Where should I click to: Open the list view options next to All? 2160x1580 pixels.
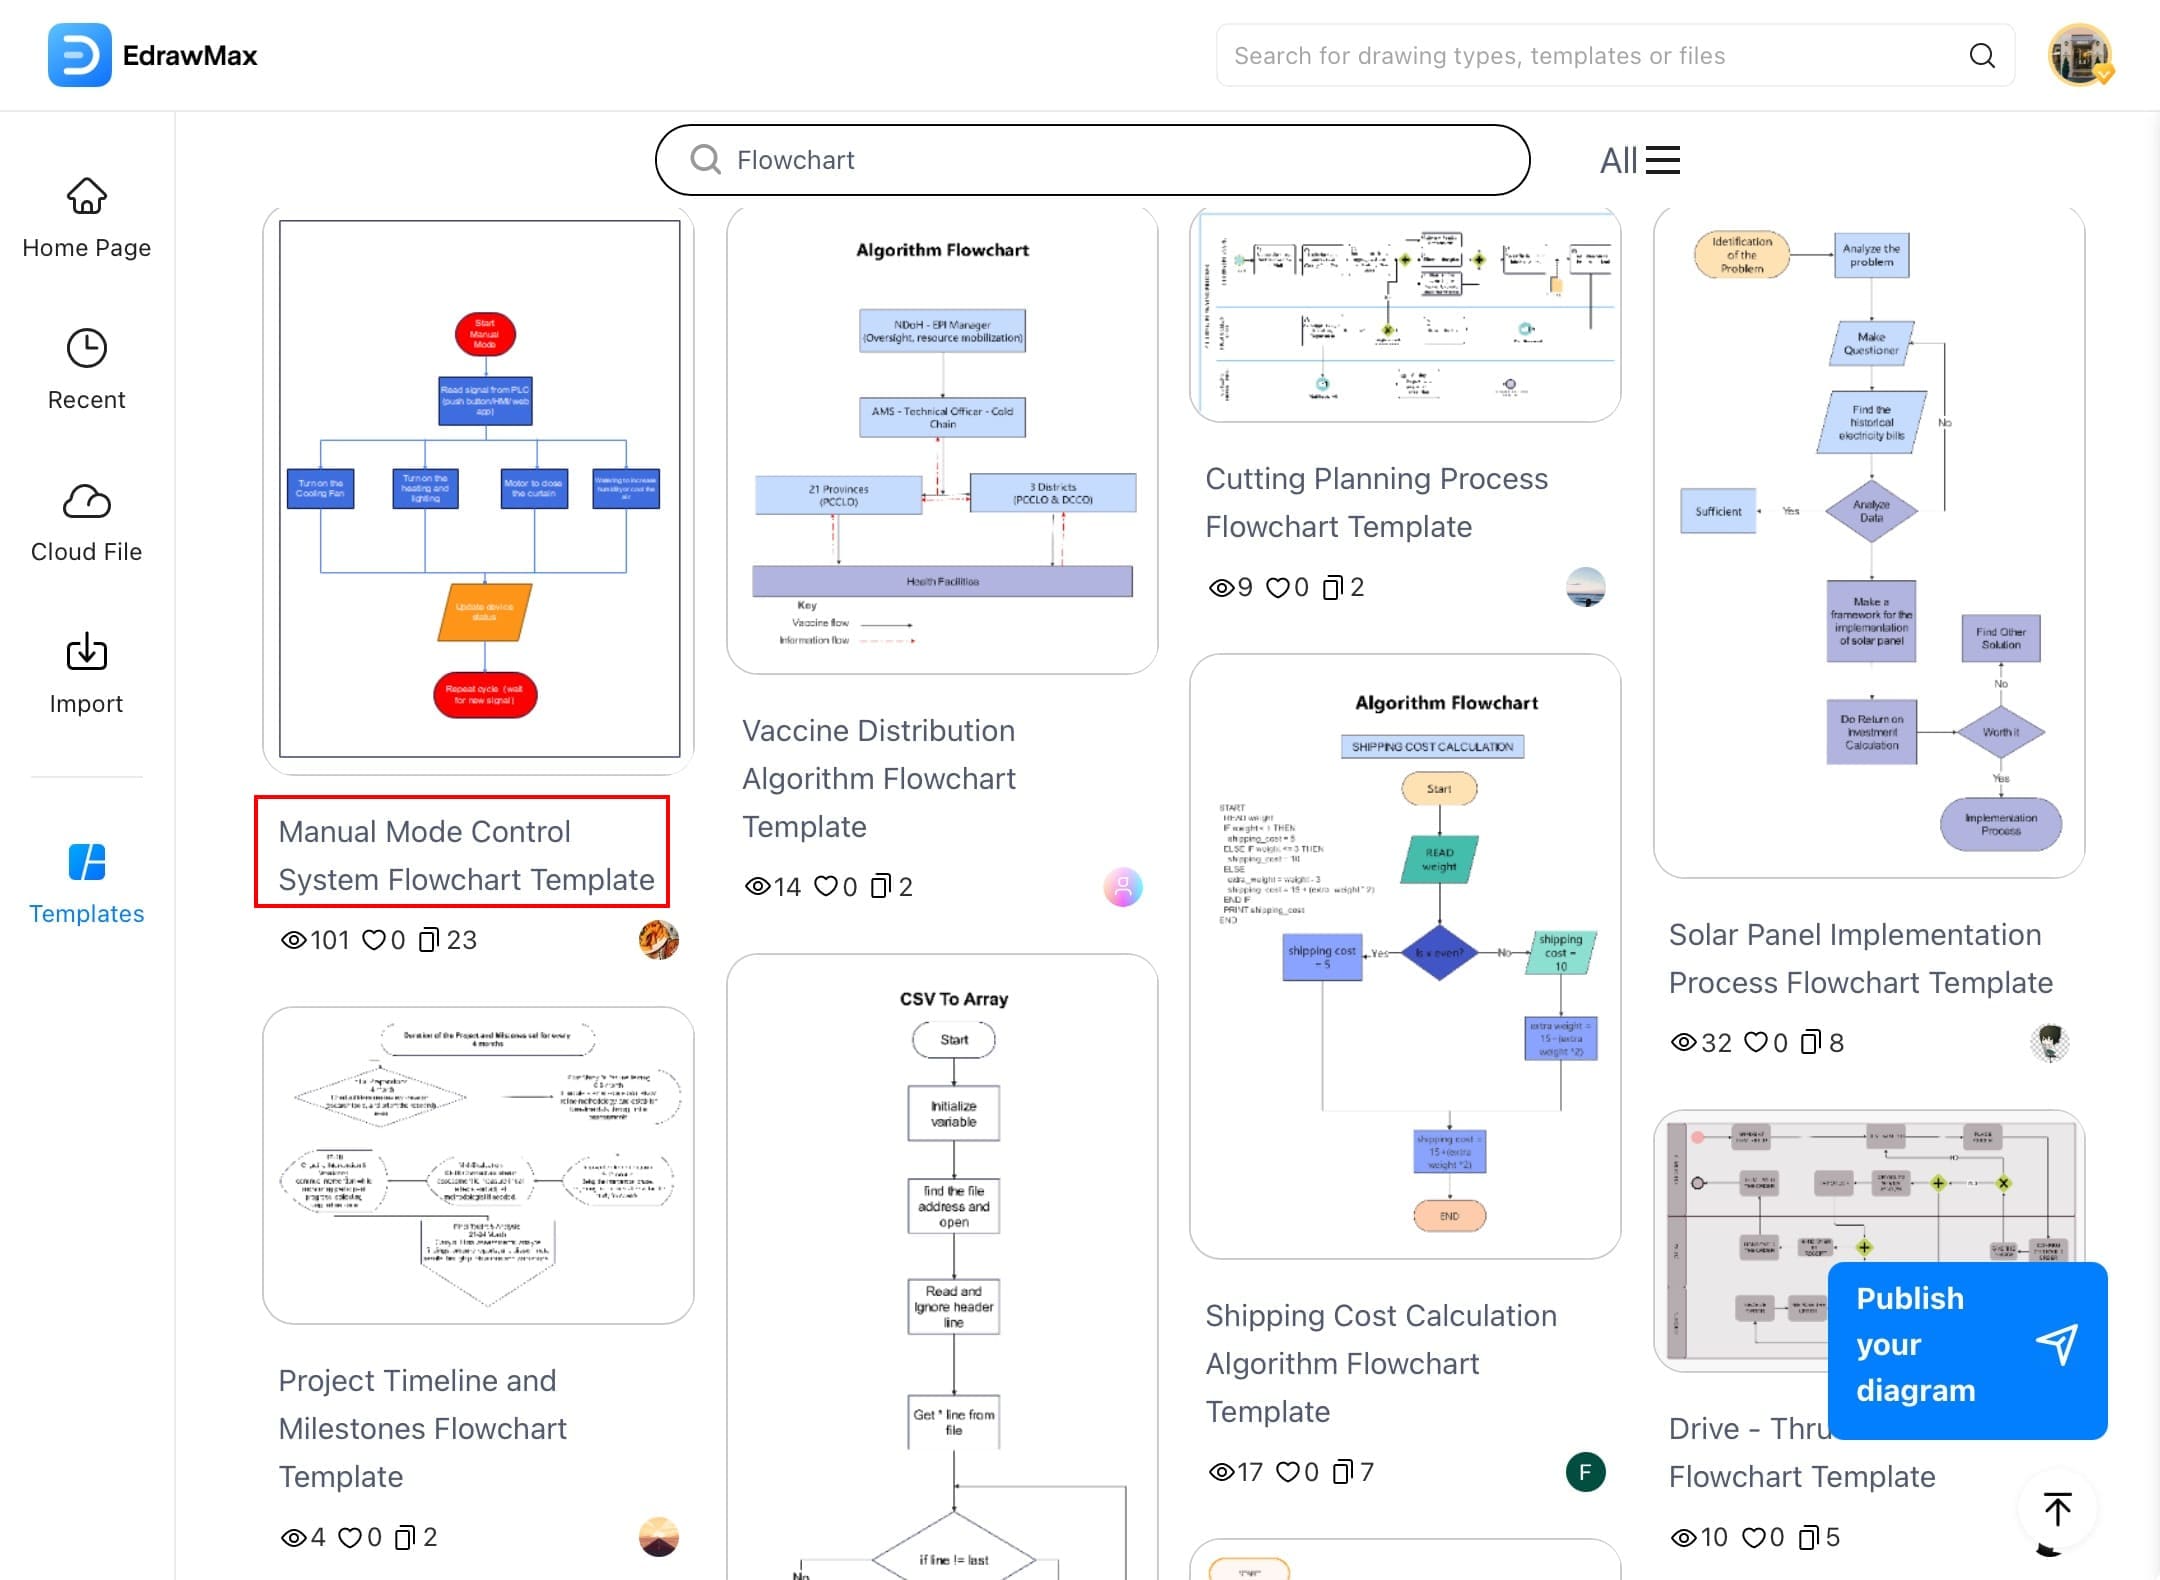pyautogui.click(x=1663, y=160)
